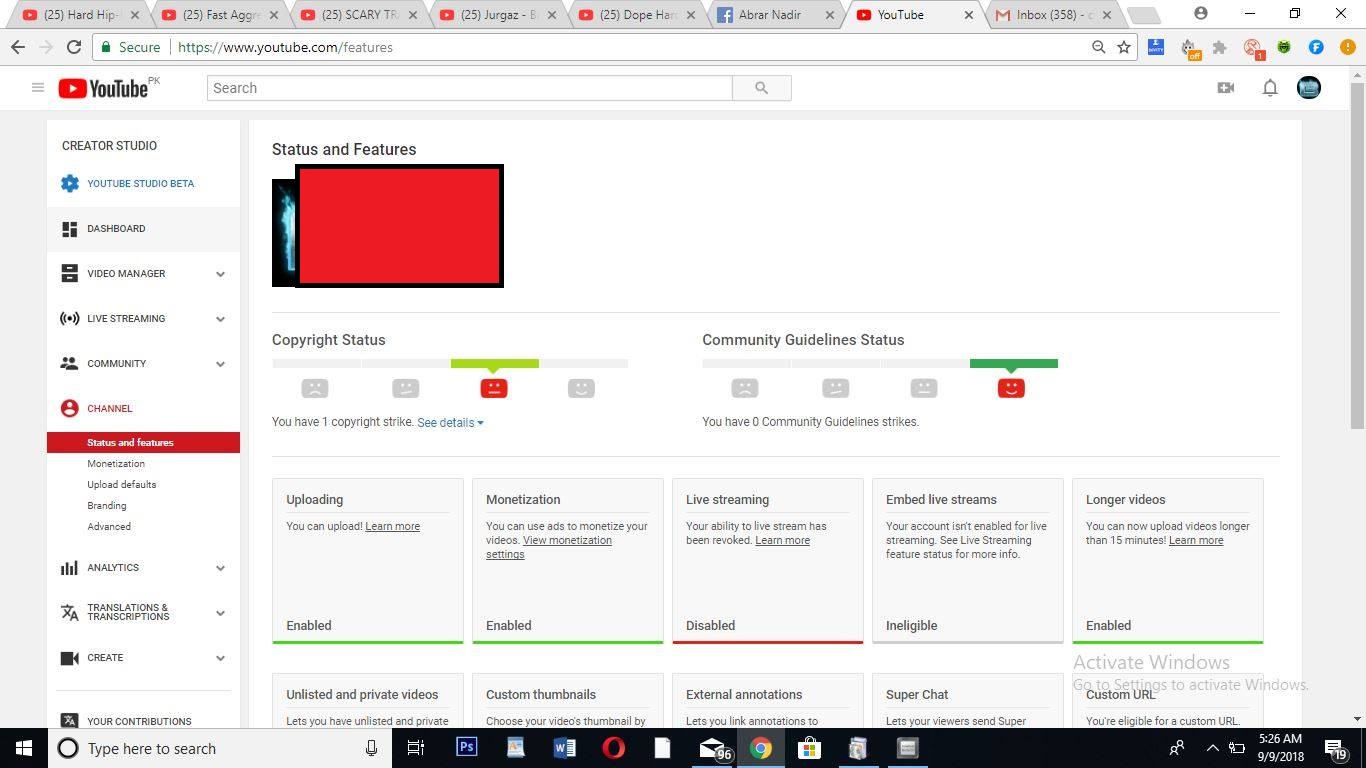
Task: Open the notifications bell
Action: click(1269, 88)
